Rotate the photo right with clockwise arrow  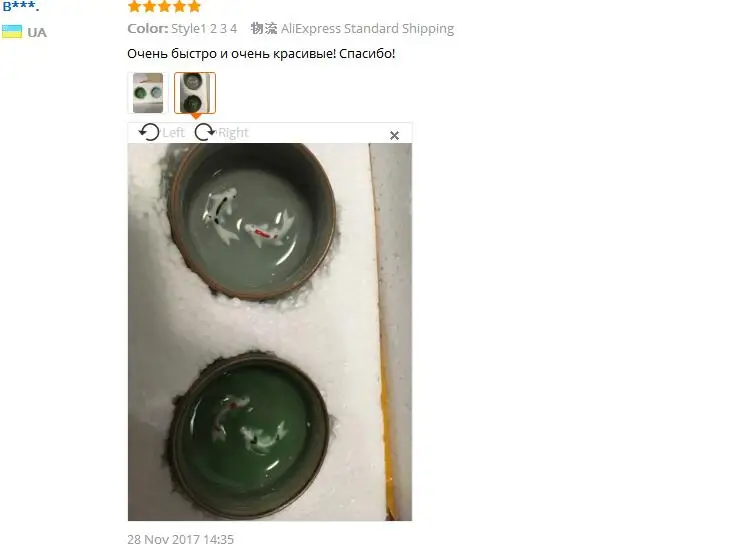[205, 132]
